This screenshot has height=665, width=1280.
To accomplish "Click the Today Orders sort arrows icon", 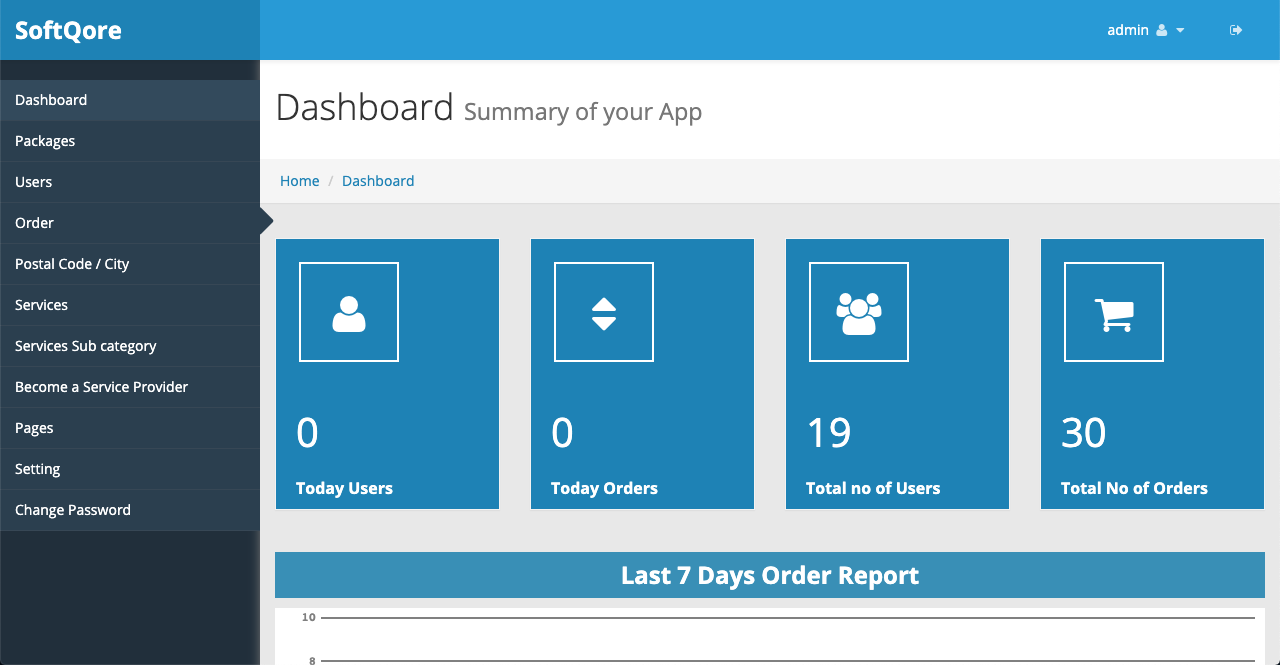I will tap(604, 314).
